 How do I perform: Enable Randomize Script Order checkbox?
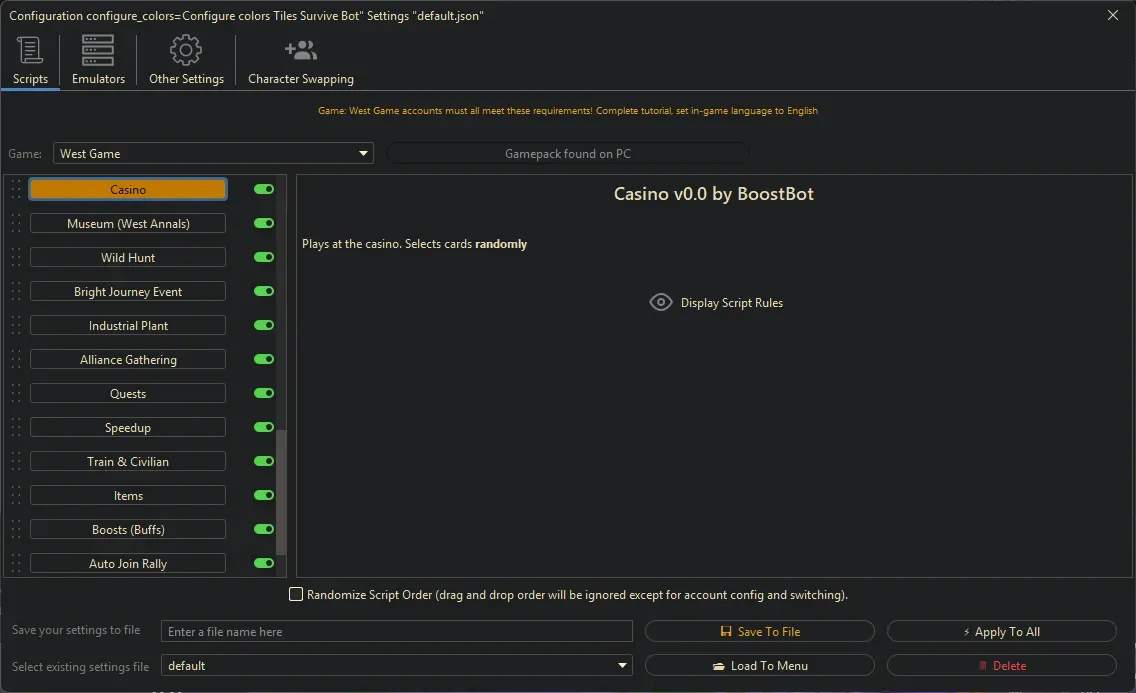[296, 595]
